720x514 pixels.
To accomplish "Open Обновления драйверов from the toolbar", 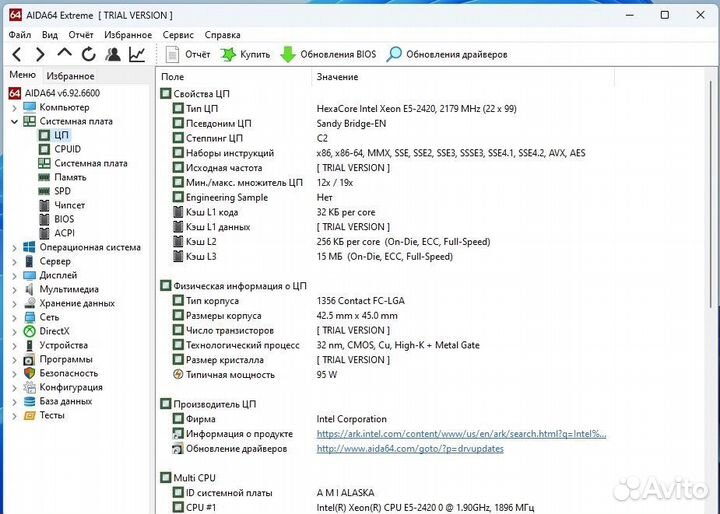I will point(447,55).
